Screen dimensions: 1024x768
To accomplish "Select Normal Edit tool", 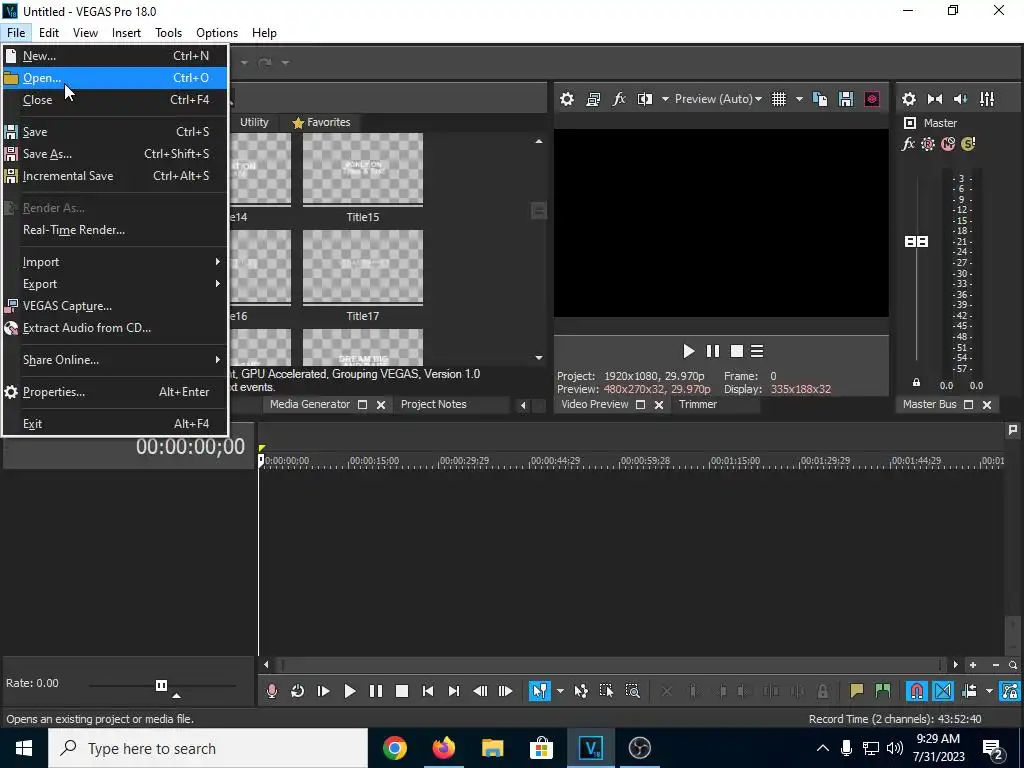I will (540, 691).
